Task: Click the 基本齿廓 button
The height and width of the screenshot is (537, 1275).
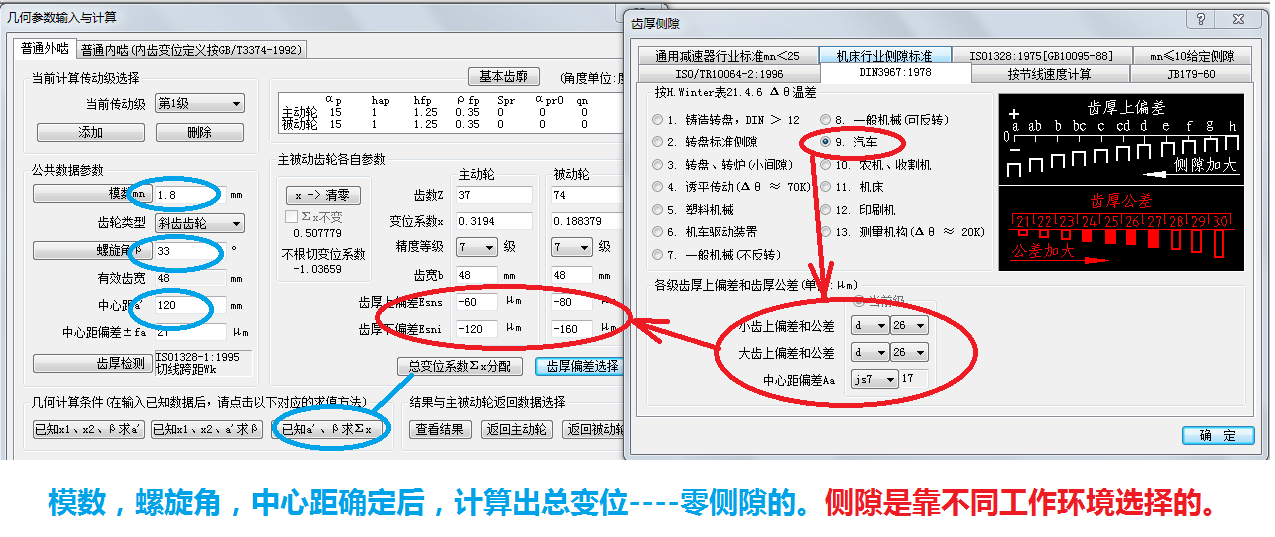Action: pos(504,77)
